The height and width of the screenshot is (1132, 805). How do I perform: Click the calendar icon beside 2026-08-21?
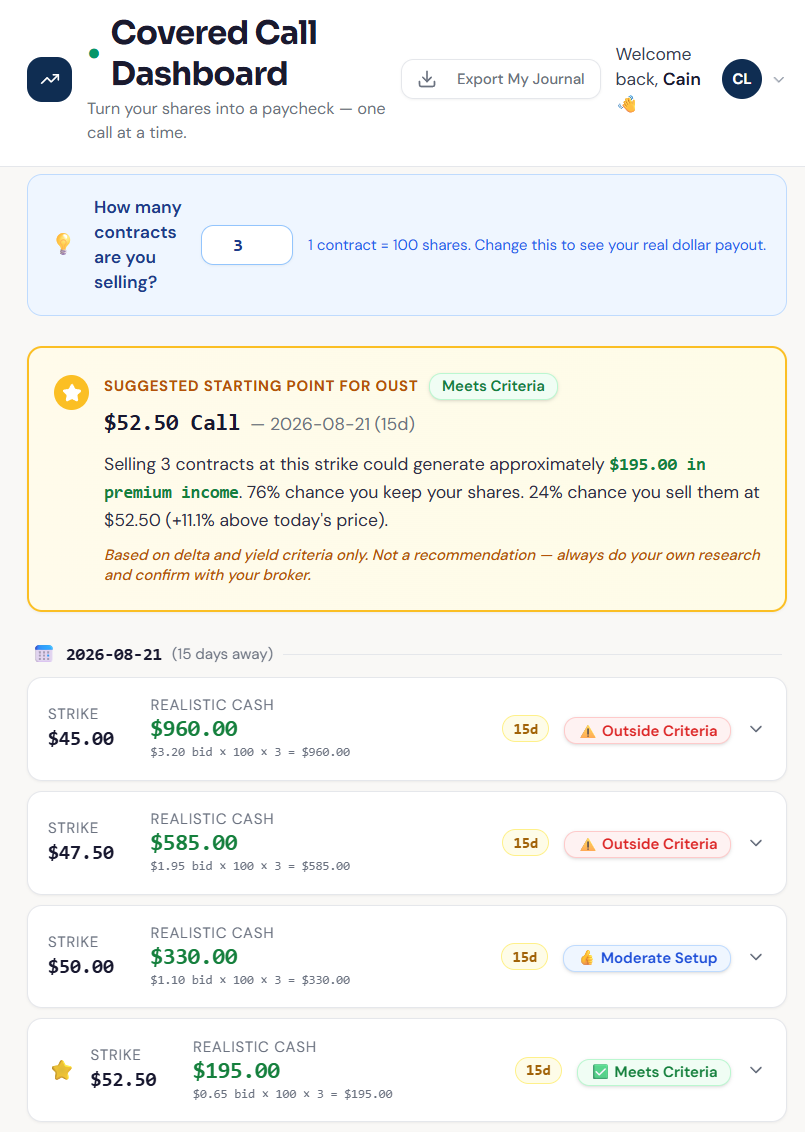click(x=44, y=654)
